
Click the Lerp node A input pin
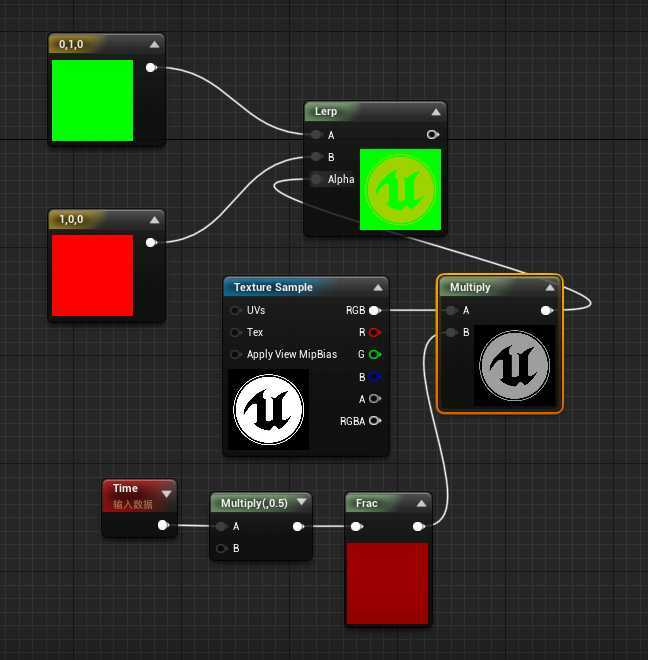coord(316,135)
